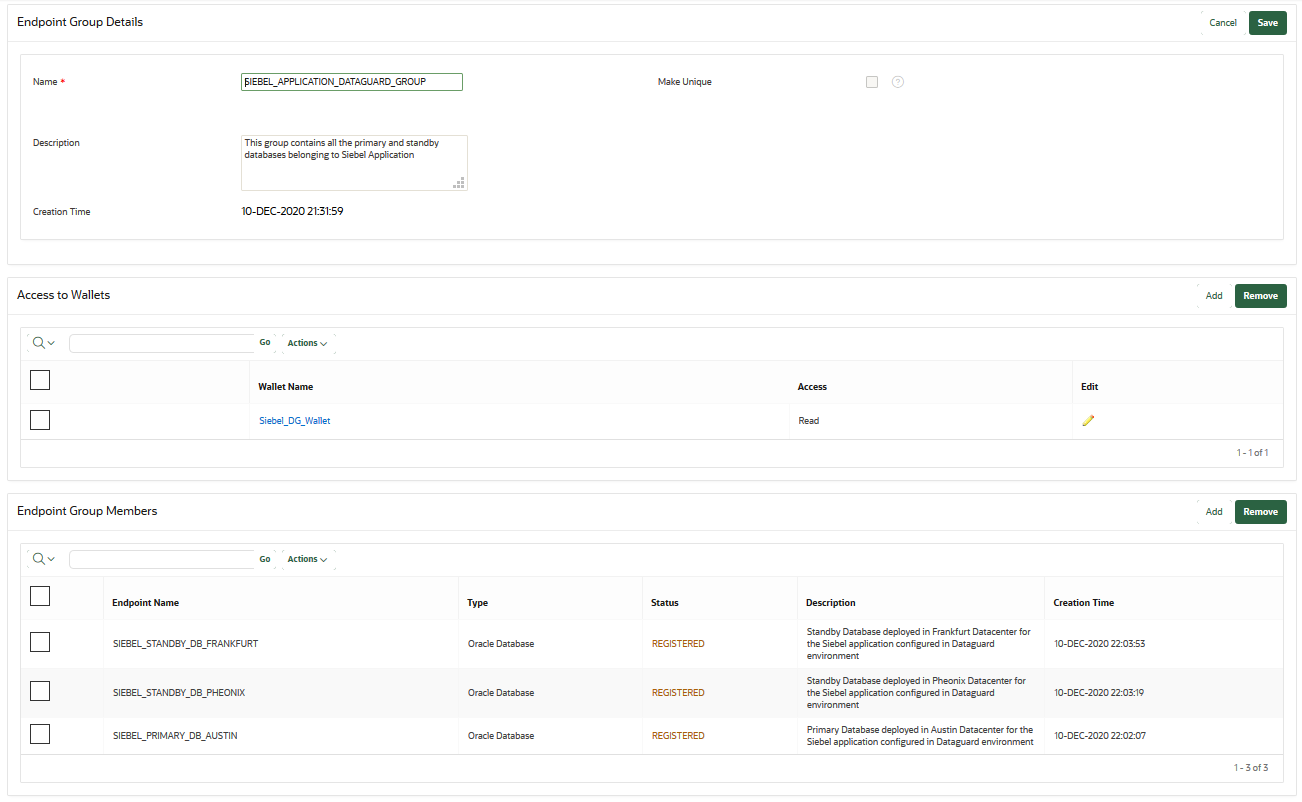
Task: Click the Description textarea resize handle
Action: pos(460,183)
